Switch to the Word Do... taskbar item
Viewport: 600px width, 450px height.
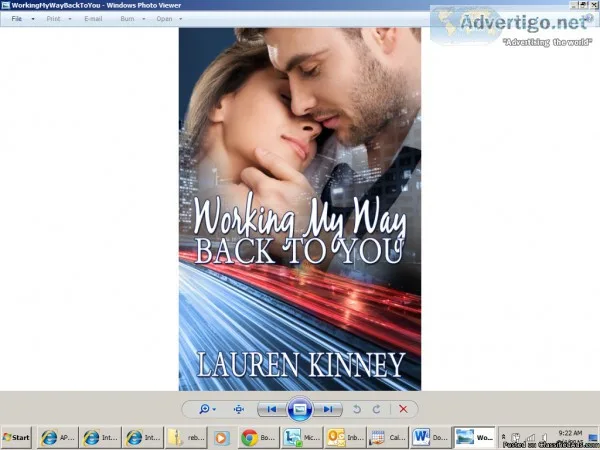[431, 437]
